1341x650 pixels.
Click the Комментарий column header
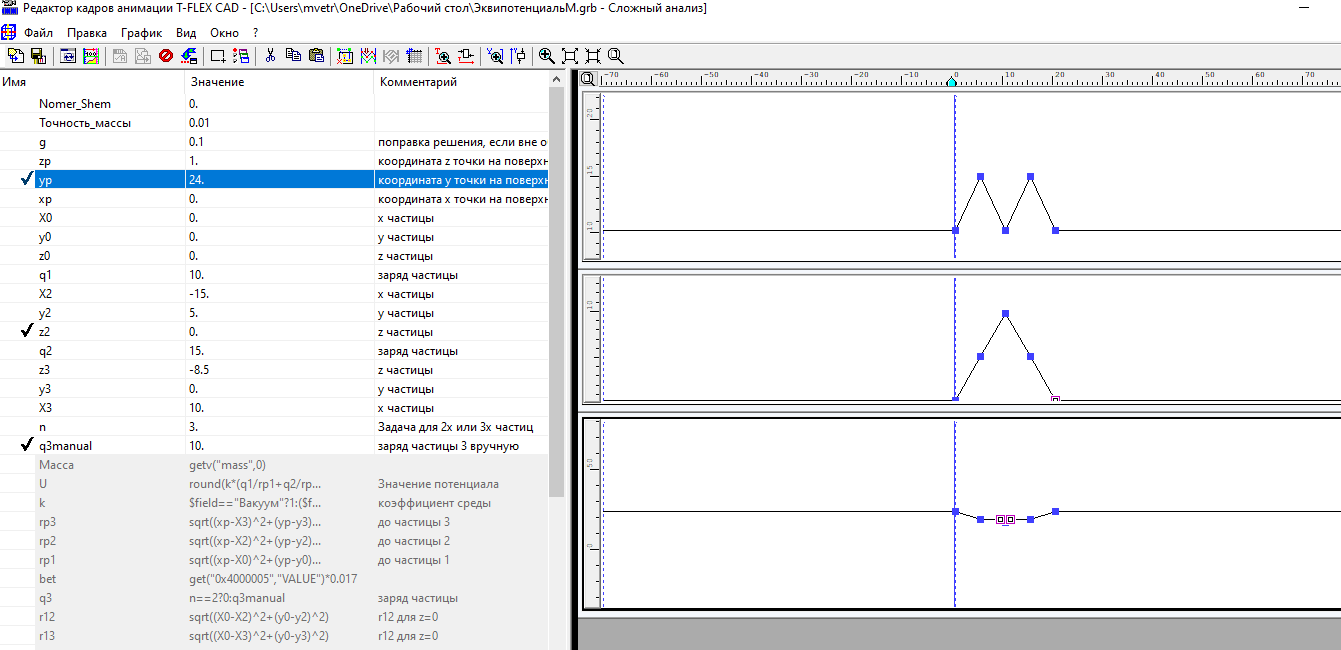(x=462, y=82)
